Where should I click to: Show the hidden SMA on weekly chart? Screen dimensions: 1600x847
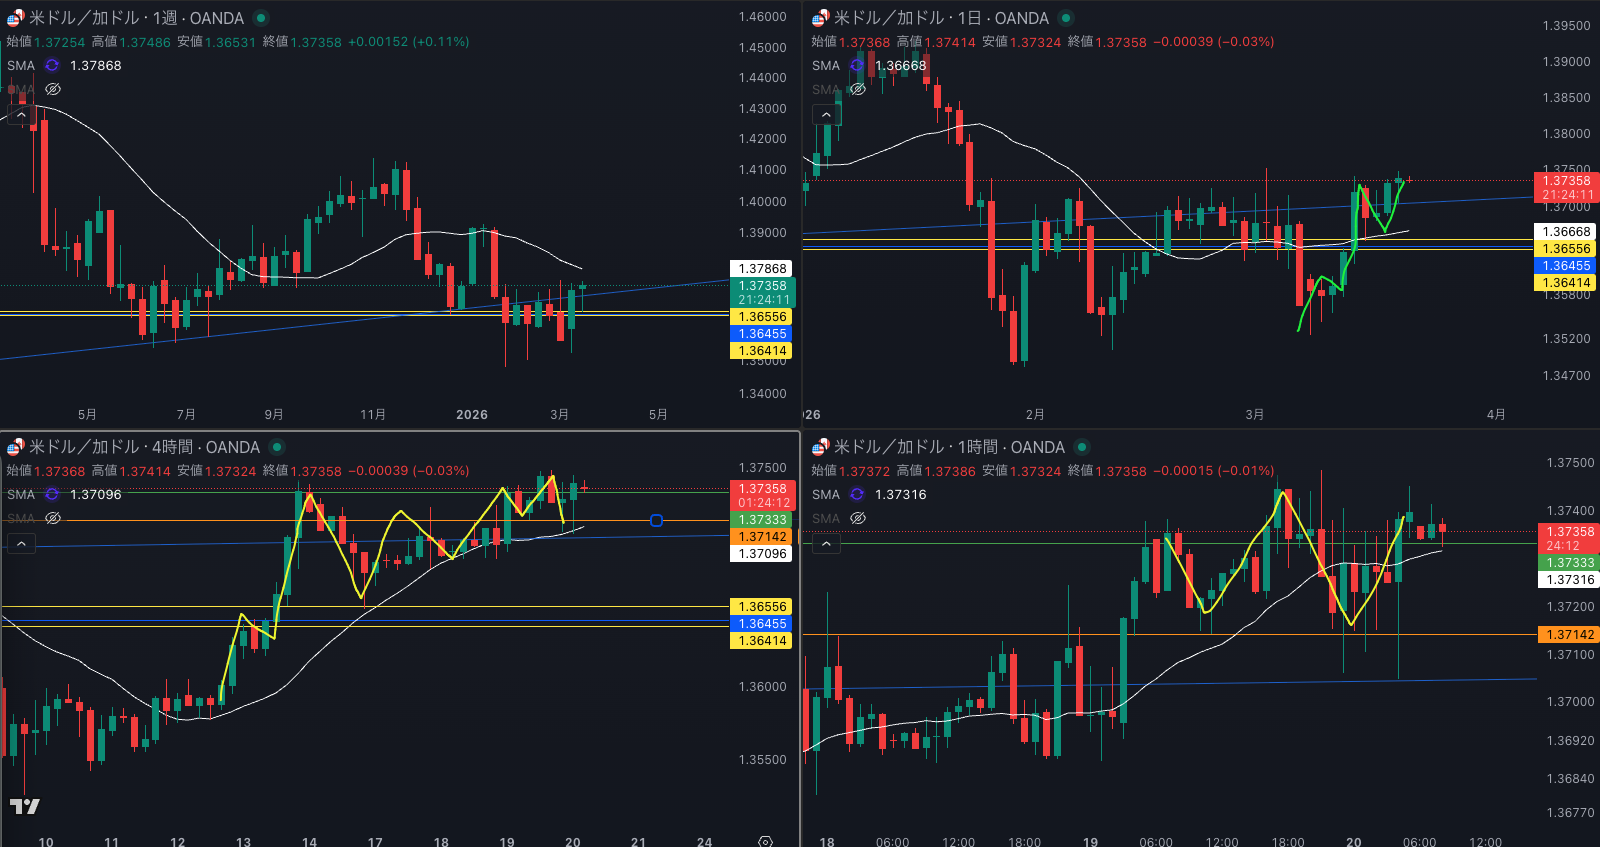click(53, 89)
